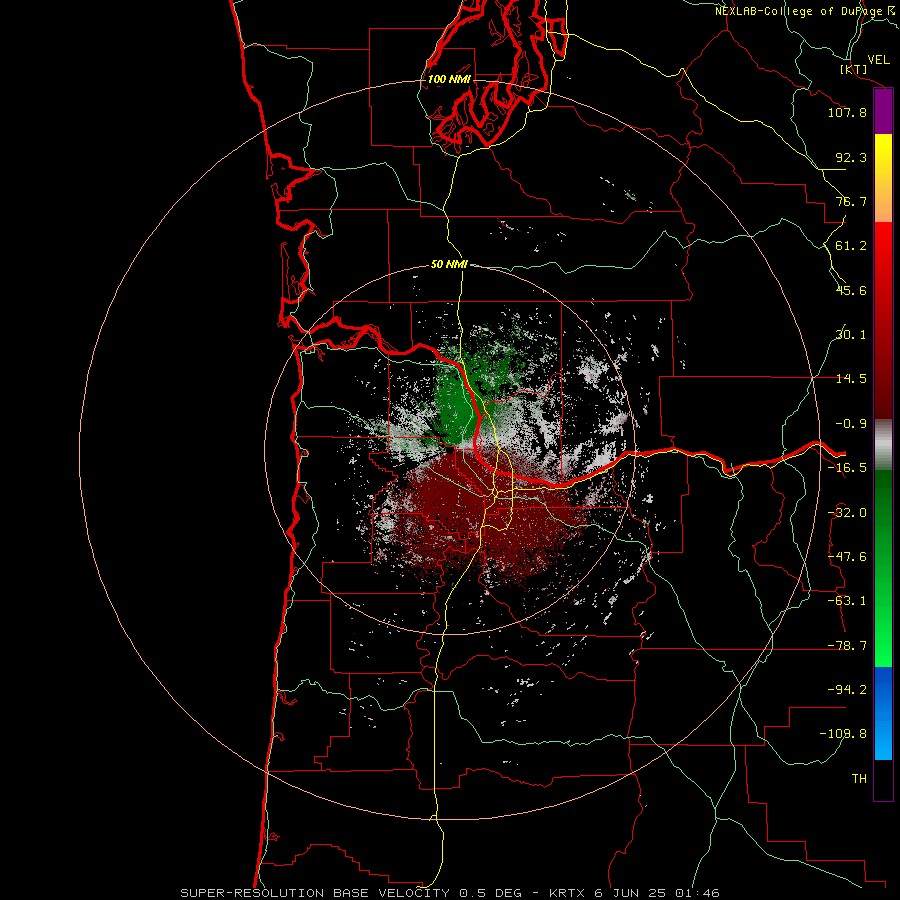Click the -16.5 legend value
The image size is (900, 900).
coord(847,468)
